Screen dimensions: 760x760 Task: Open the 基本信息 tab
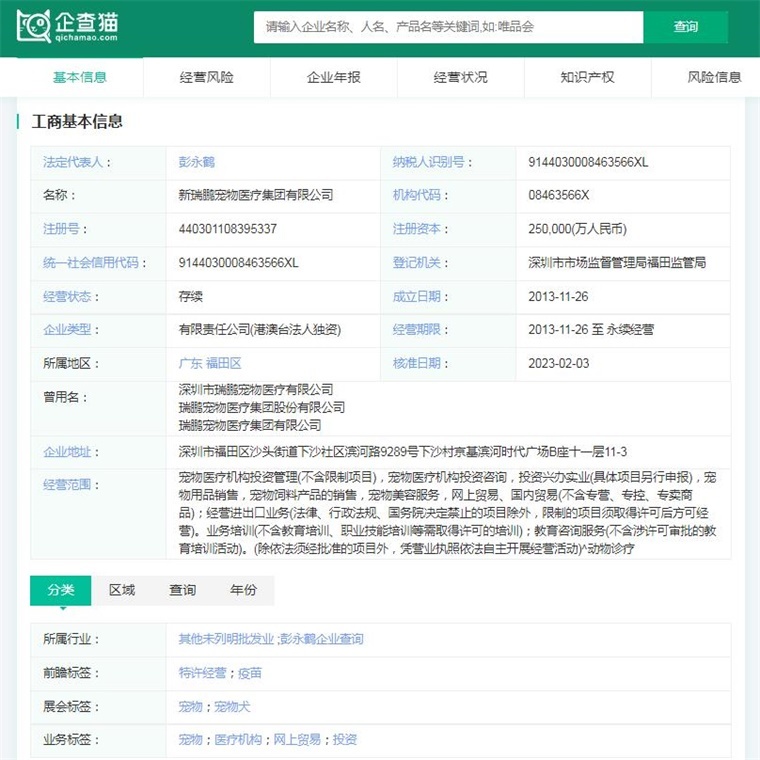tap(80, 77)
